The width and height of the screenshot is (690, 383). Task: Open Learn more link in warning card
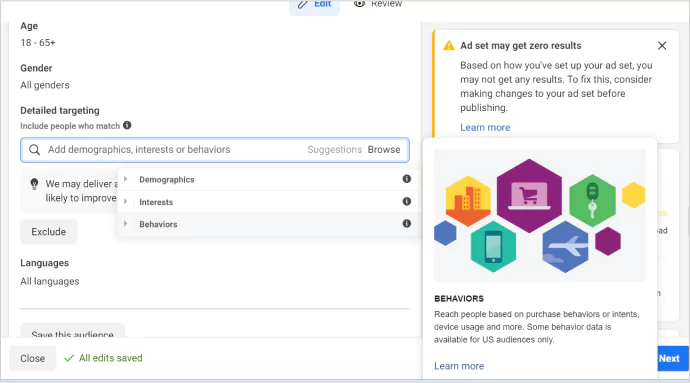pos(485,127)
